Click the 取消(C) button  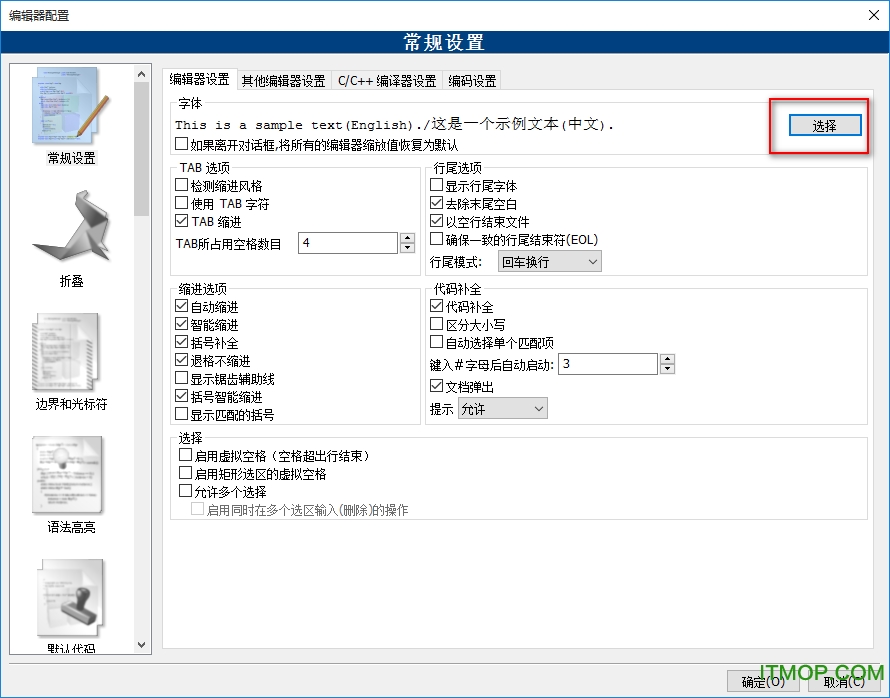pos(844,682)
